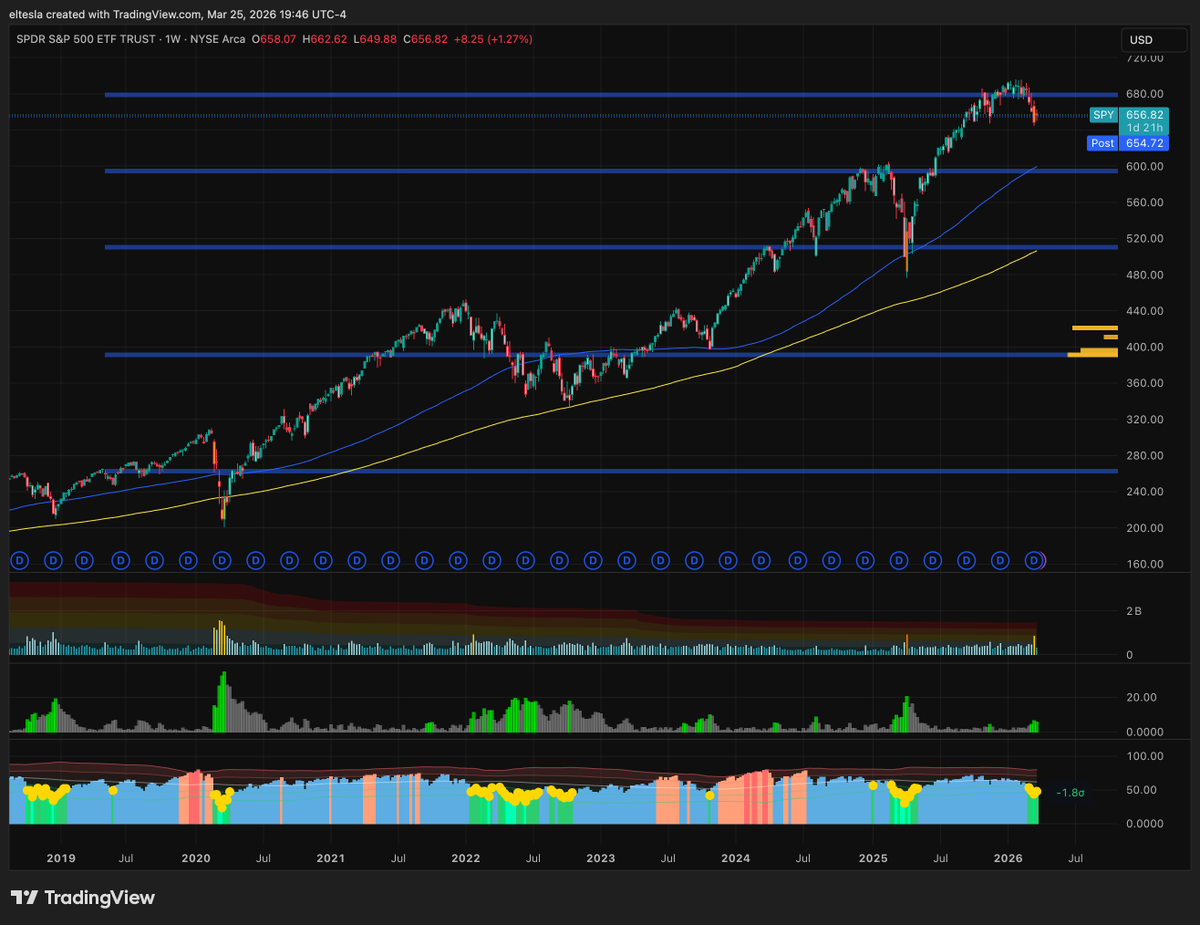
Task: Click the -1.8σ indicator value label
Action: tap(1072, 792)
